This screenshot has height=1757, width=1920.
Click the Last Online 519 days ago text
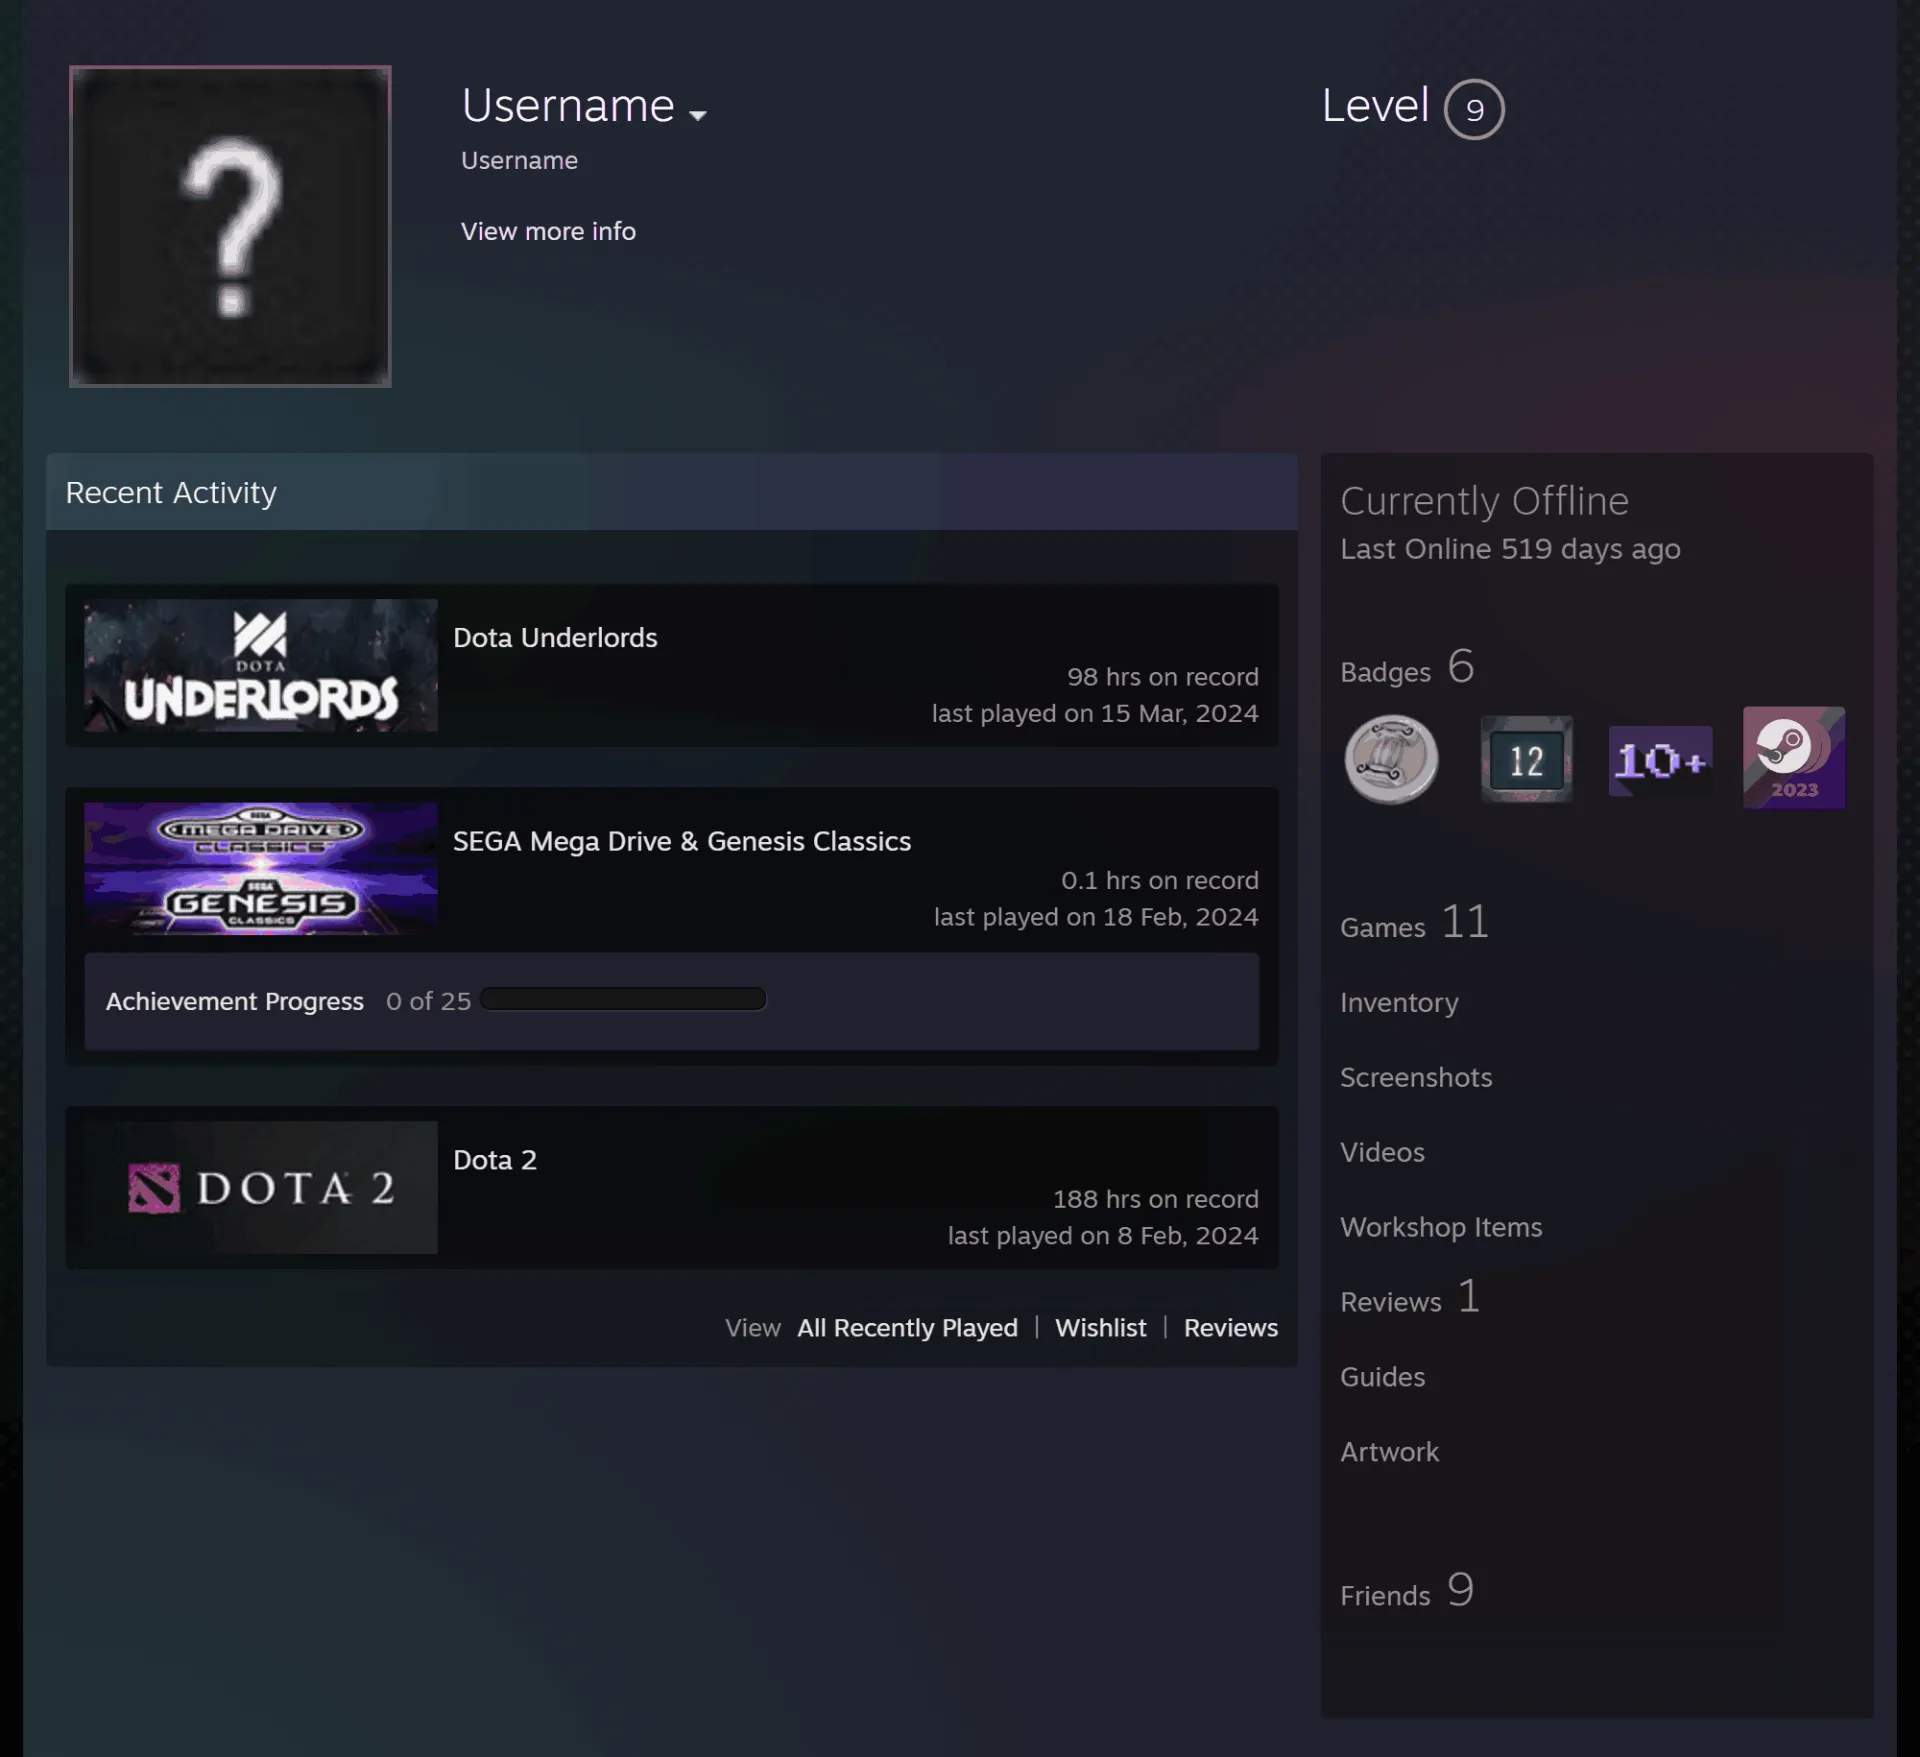[x=1510, y=549]
